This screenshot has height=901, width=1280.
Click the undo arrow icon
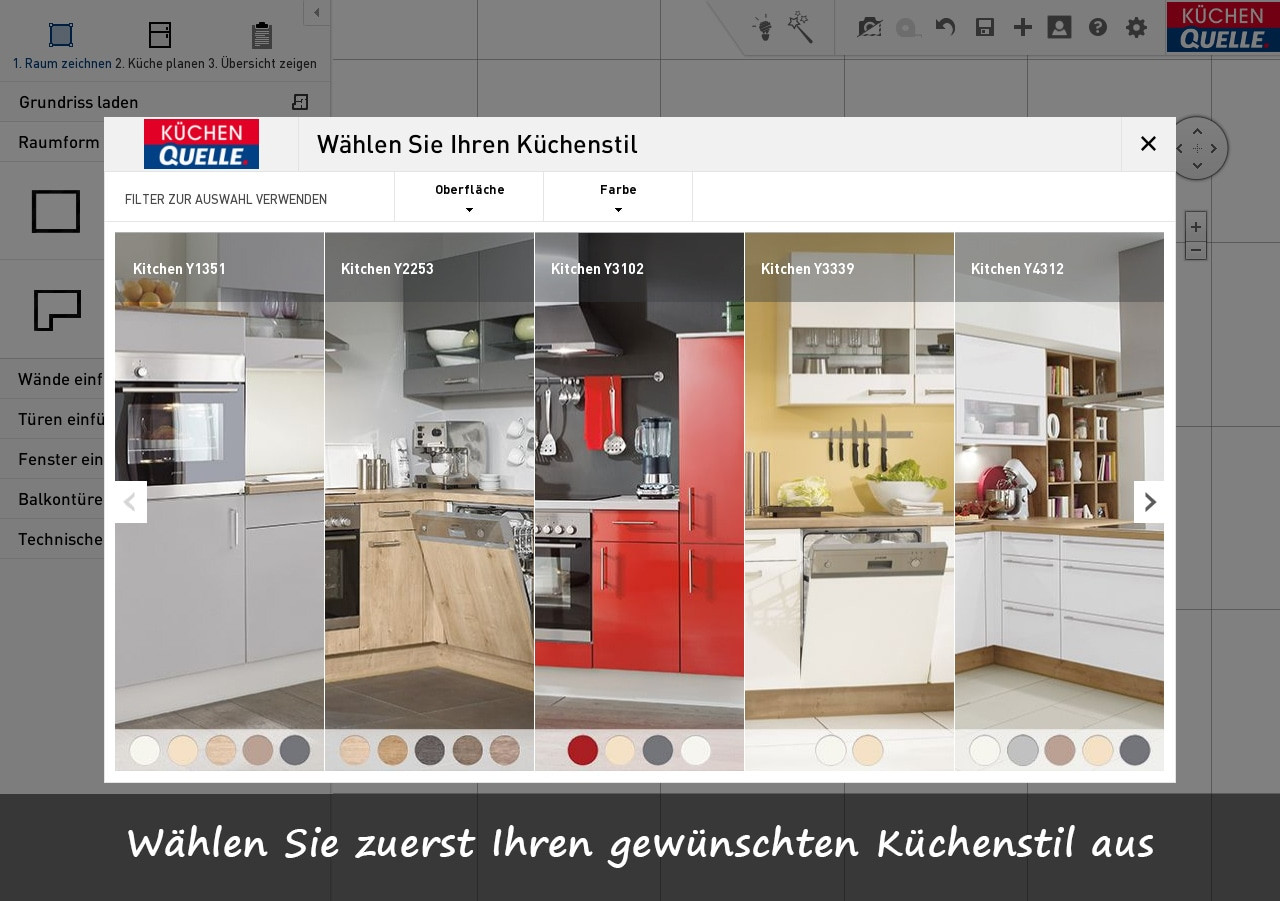tap(945, 27)
